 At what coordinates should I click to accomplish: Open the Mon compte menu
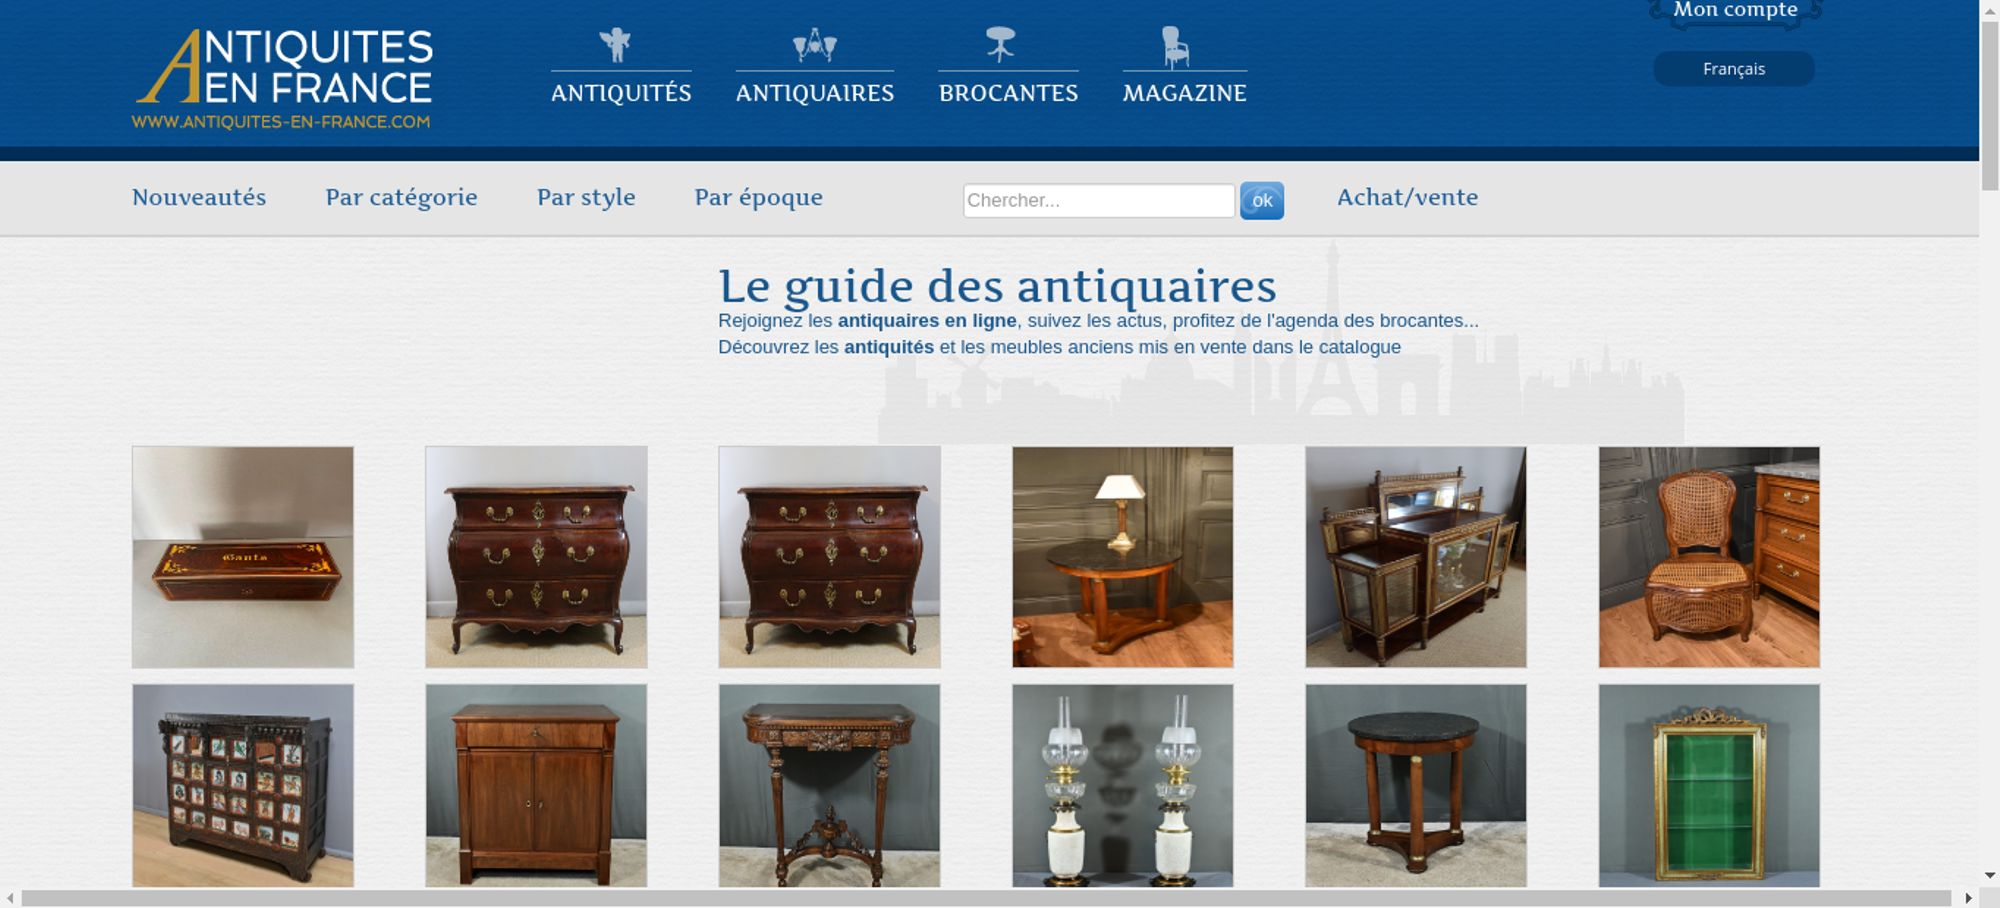point(1735,11)
